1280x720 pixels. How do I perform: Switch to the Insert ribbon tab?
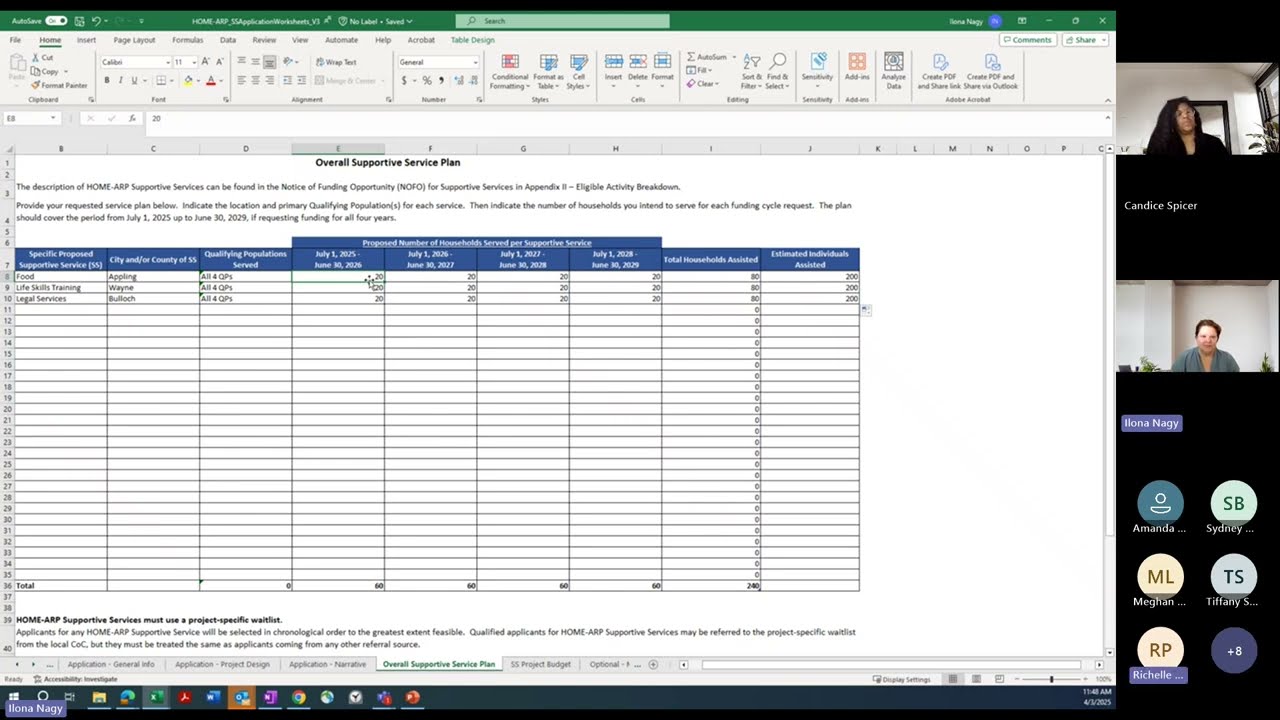pyautogui.click(x=86, y=40)
